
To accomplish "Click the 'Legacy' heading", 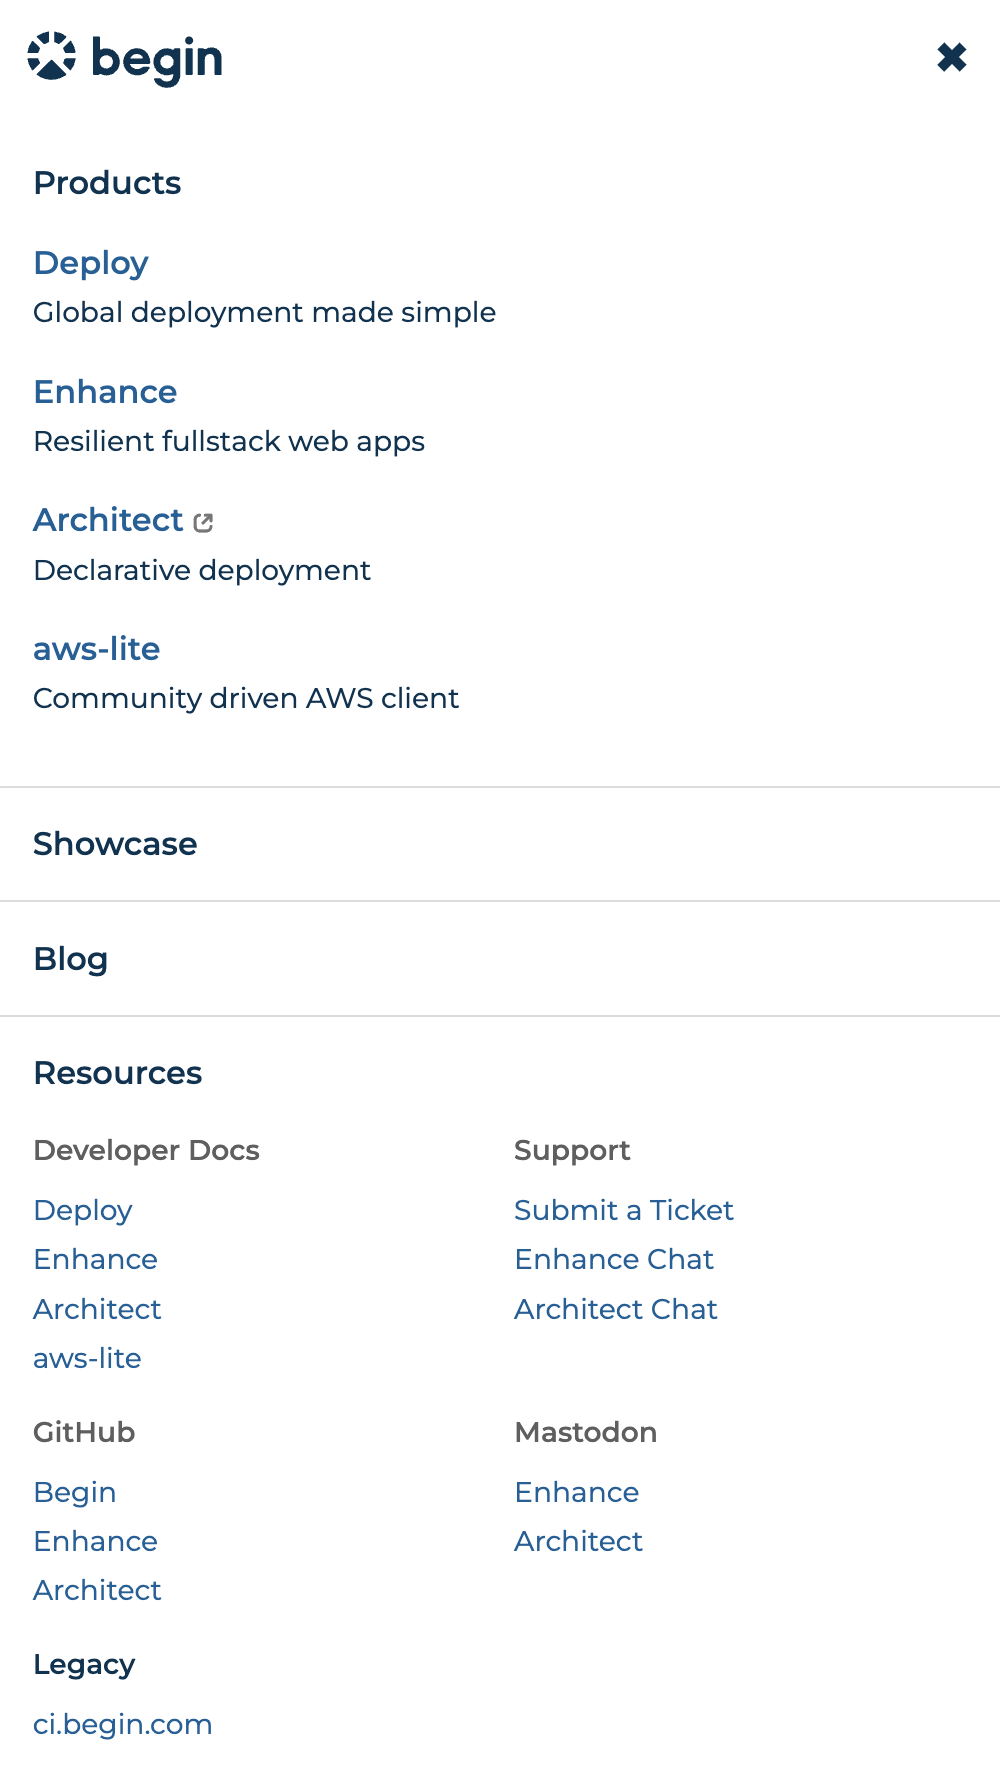I will click(84, 1664).
